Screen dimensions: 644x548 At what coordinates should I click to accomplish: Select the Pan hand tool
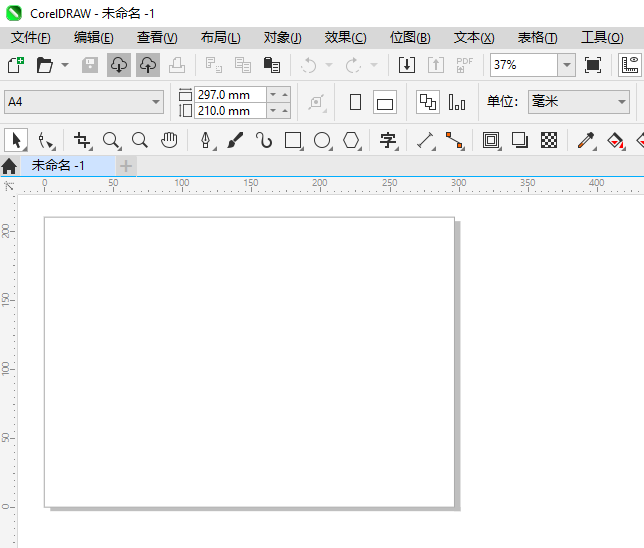tap(169, 140)
